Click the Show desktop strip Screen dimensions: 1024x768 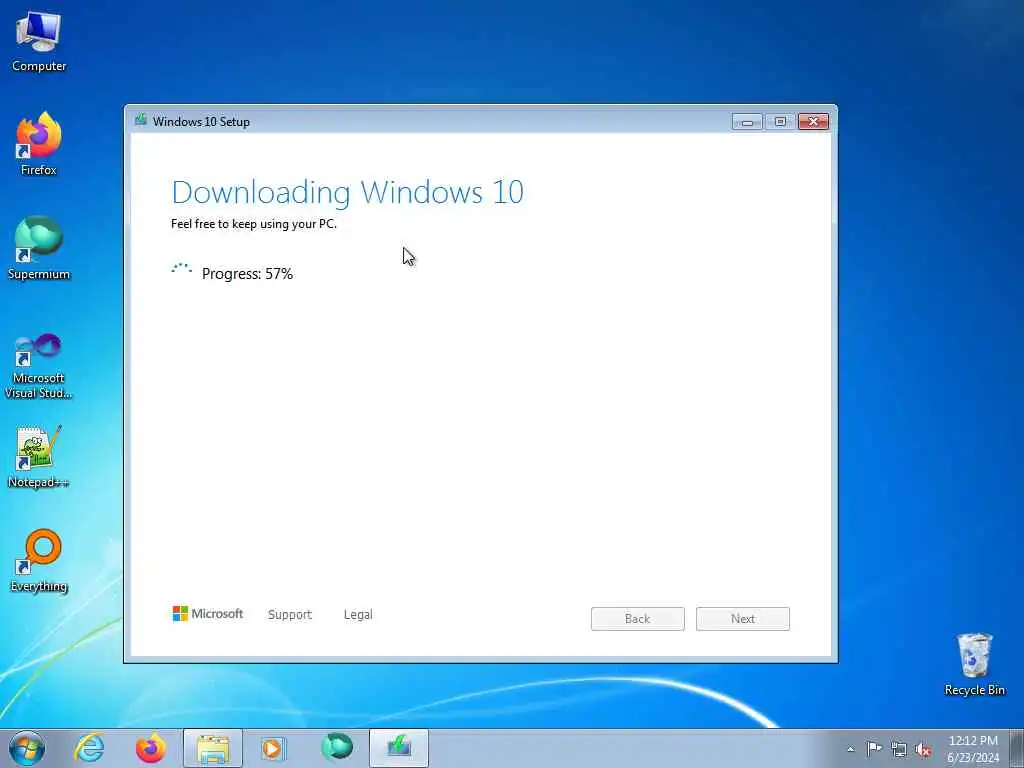point(1017,749)
